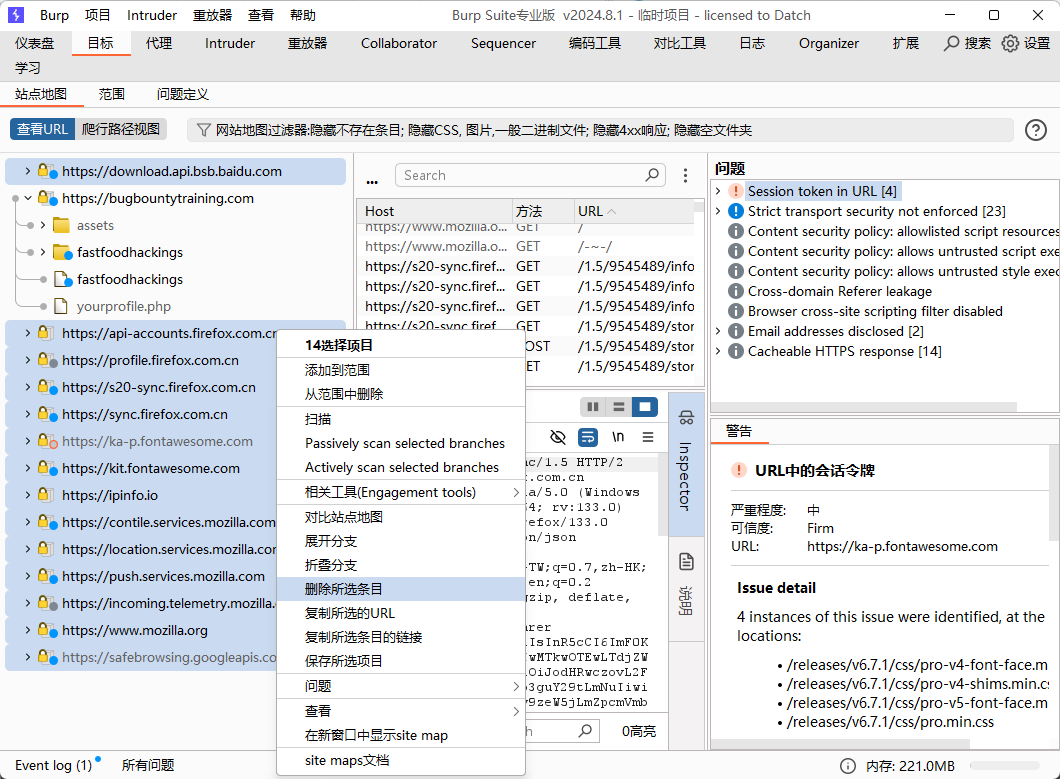Open the 代理 main tab
This screenshot has width=1060, height=779.
point(159,43)
